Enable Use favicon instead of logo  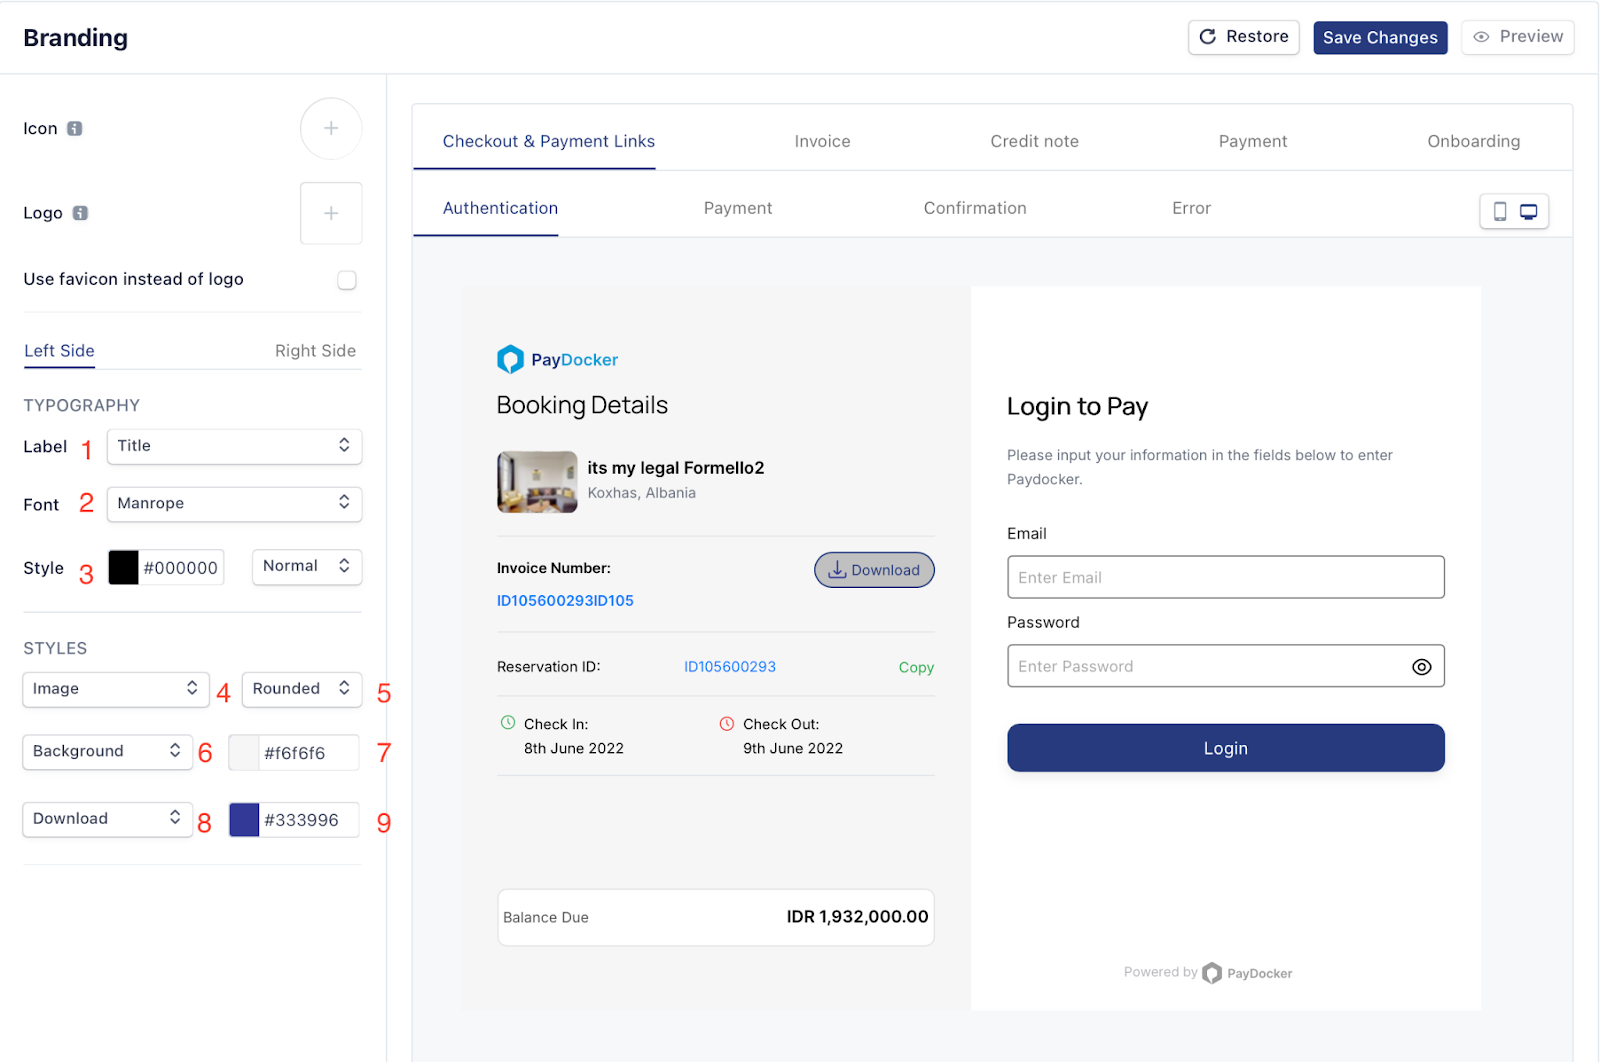tap(347, 280)
